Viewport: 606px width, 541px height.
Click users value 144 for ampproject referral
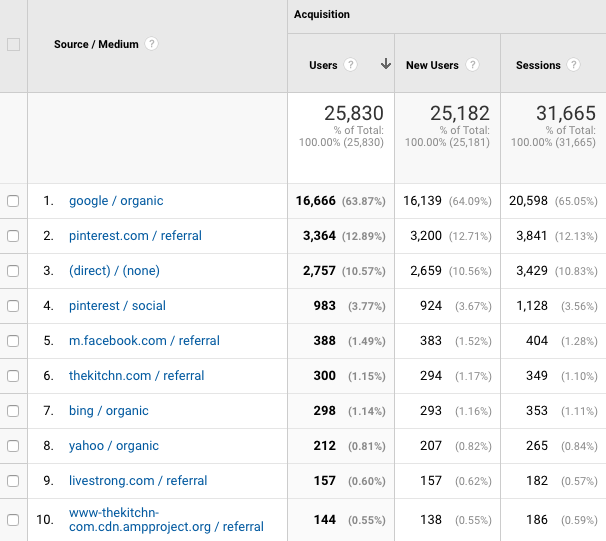325,520
